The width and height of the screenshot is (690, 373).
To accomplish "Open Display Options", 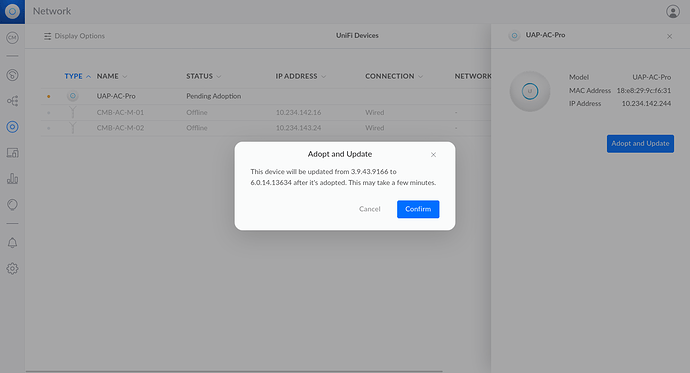I will point(74,36).
